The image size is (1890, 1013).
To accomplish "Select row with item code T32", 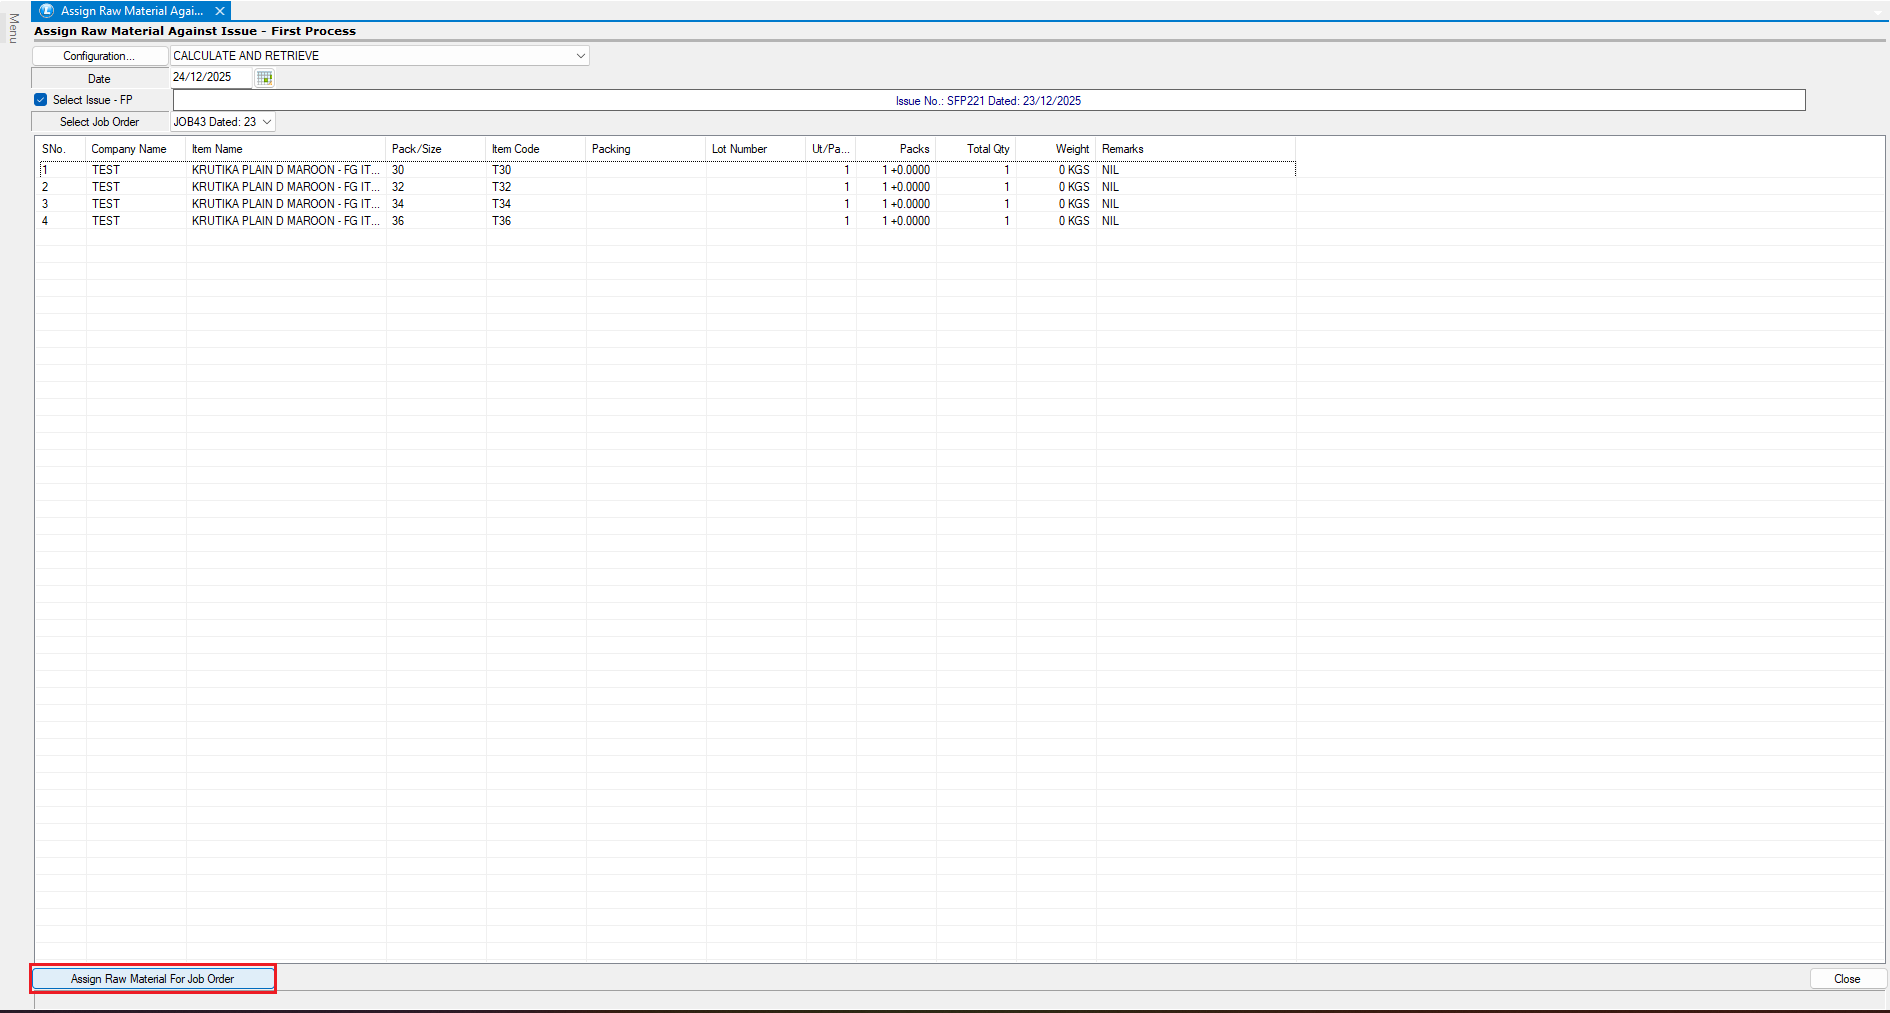I will pos(501,187).
